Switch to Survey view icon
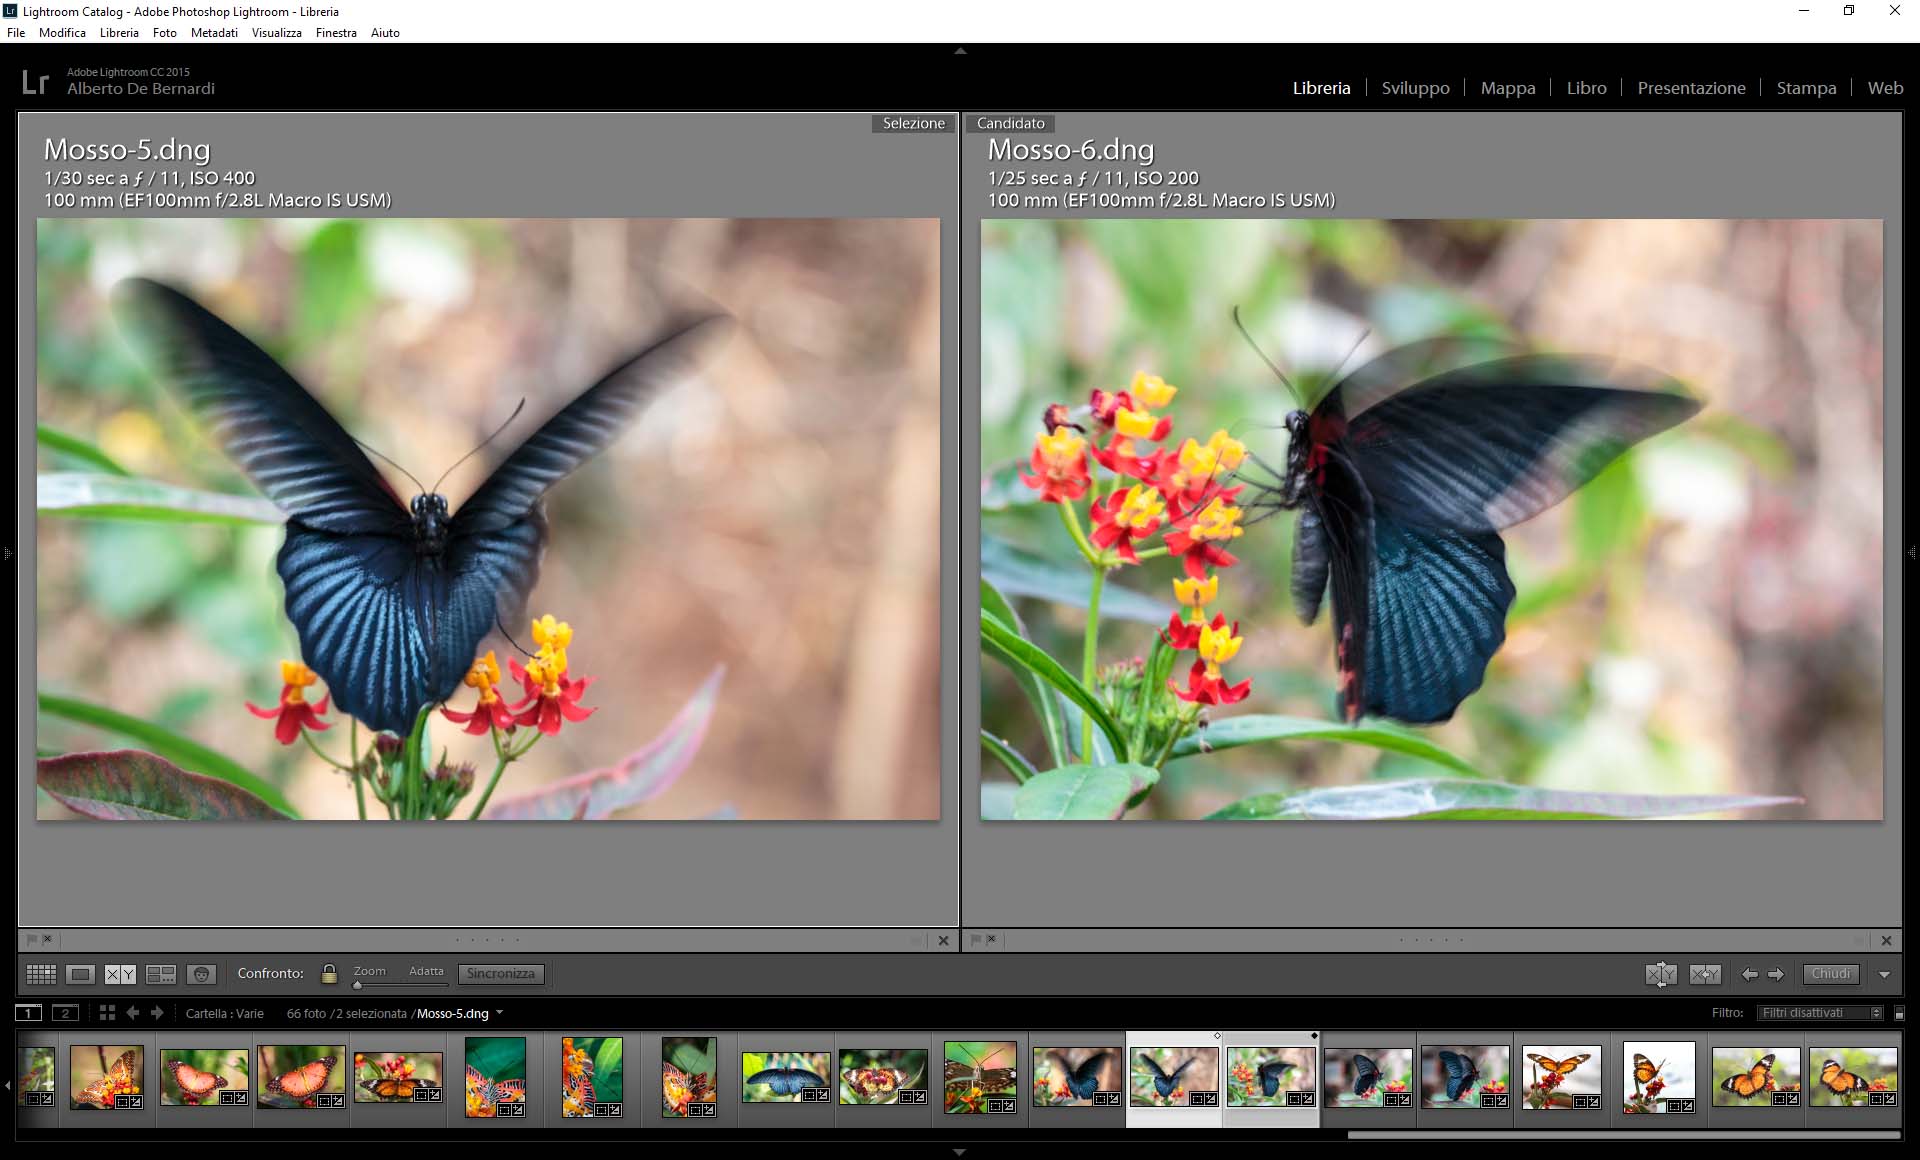 click(x=160, y=974)
